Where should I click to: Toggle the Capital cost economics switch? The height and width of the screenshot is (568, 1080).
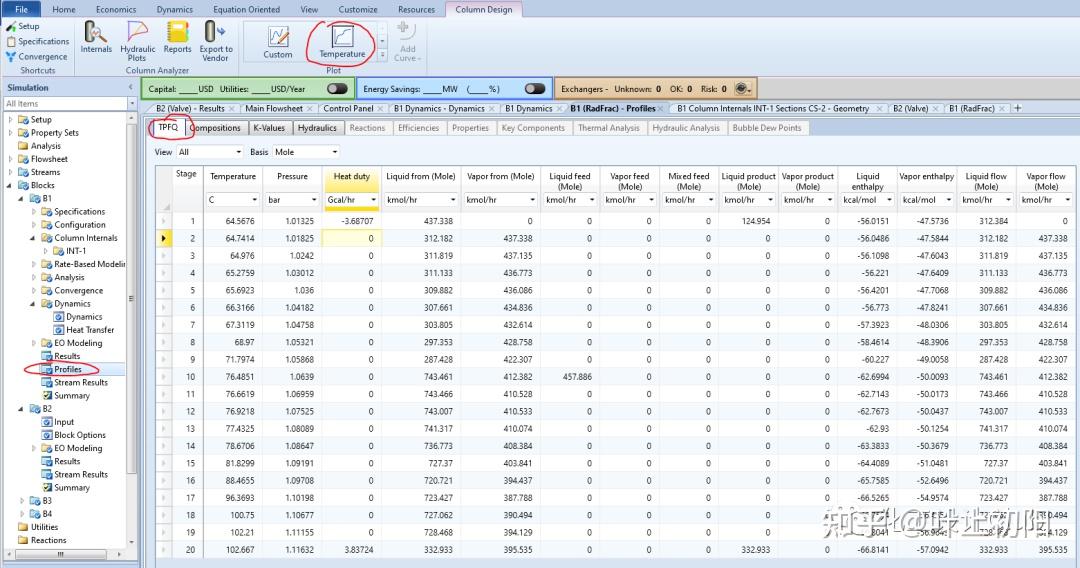tap(337, 89)
